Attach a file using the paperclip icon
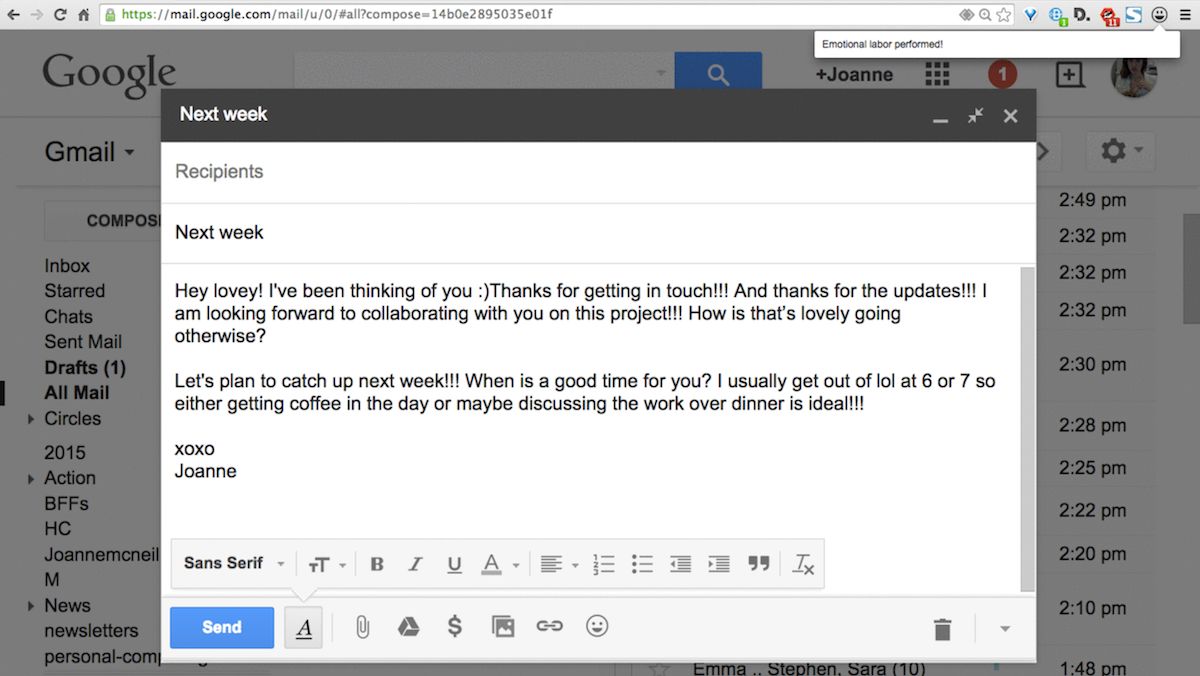 coord(363,627)
